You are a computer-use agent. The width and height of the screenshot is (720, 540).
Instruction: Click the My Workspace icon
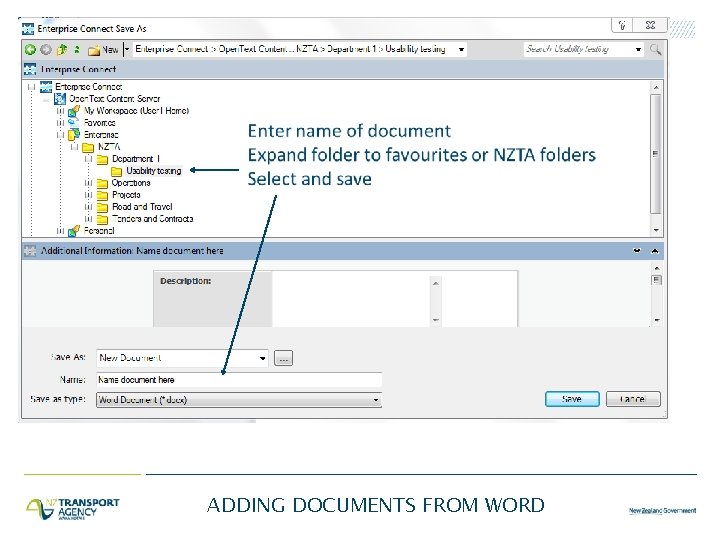(x=74, y=111)
